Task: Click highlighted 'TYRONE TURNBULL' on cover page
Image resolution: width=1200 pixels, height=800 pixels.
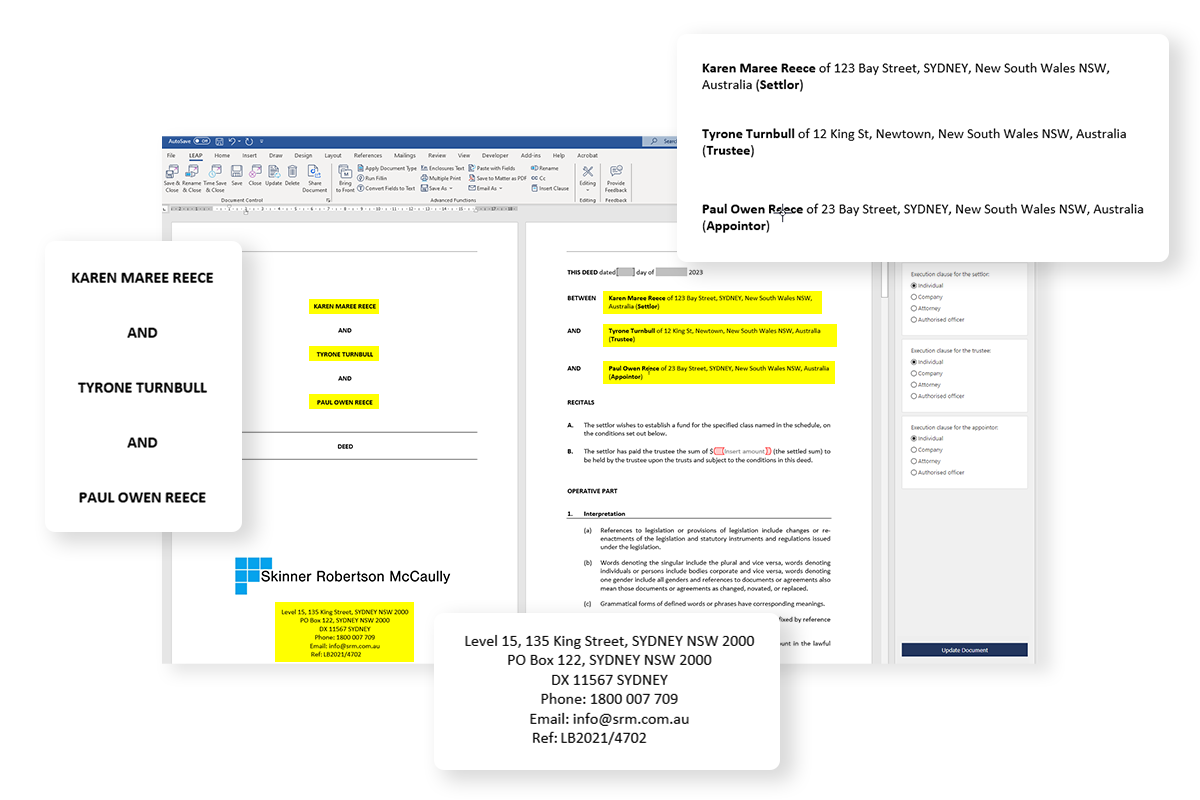Action: click(345, 354)
